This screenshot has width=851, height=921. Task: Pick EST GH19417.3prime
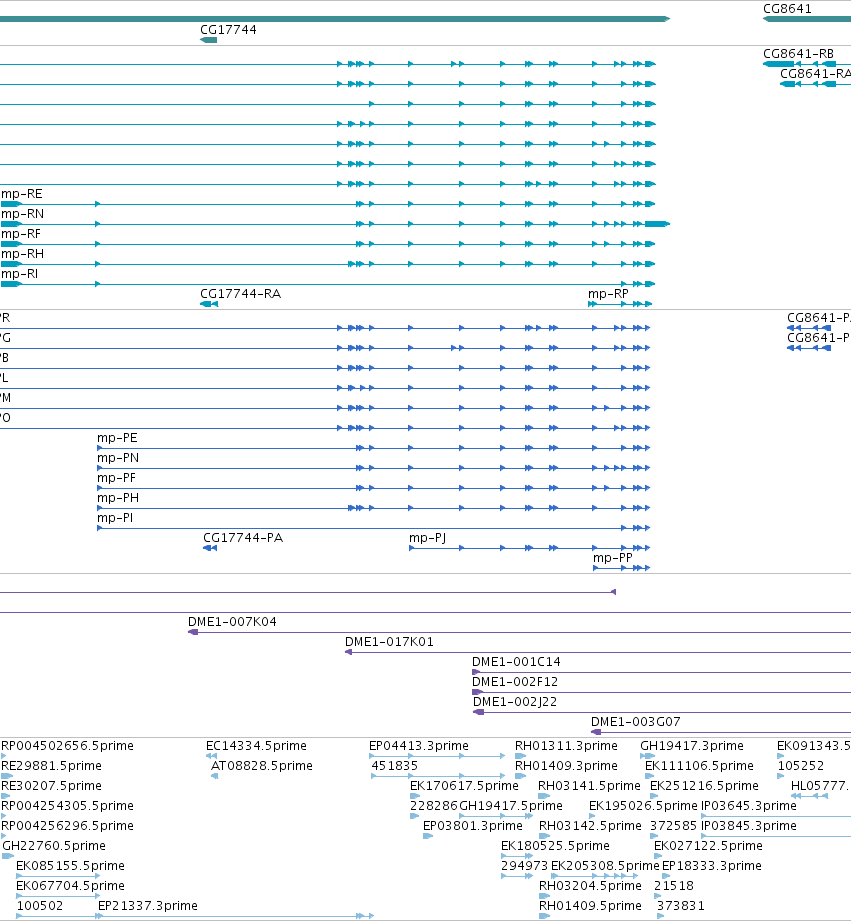[x=692, y=746]
